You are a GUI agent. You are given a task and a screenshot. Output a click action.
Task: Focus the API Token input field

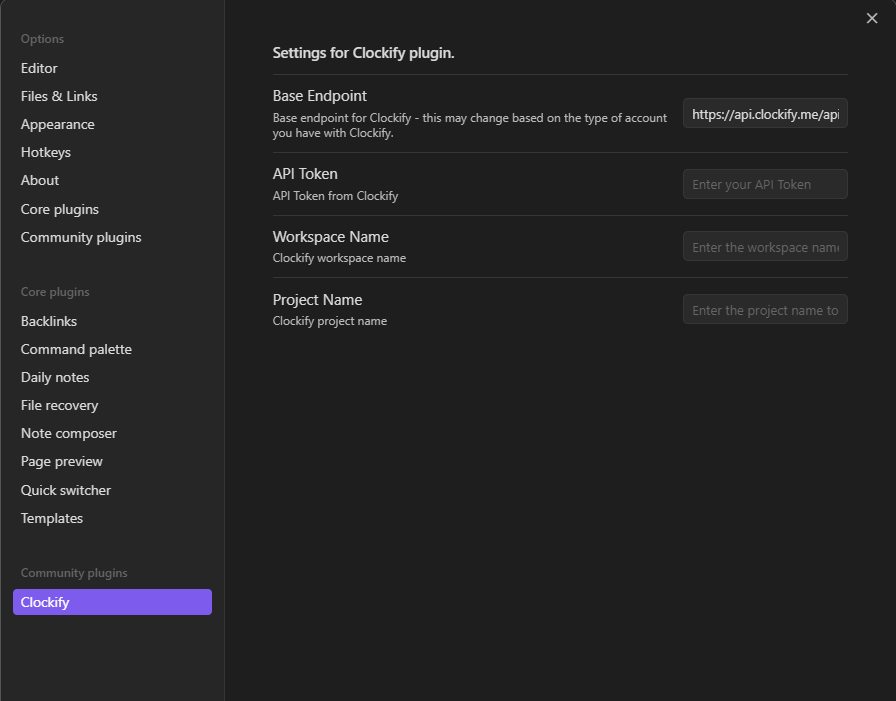point(765,184)
